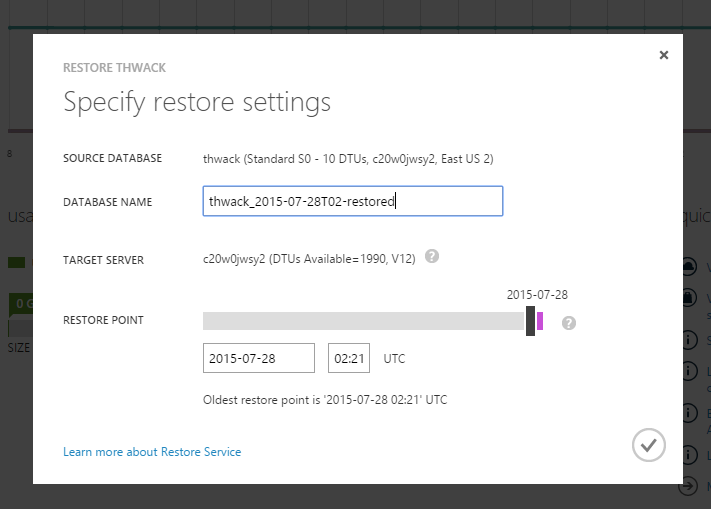Click the topmost info icon at right edge
Viewport: 711px width, 509px height.
click(x=690, y=341)
